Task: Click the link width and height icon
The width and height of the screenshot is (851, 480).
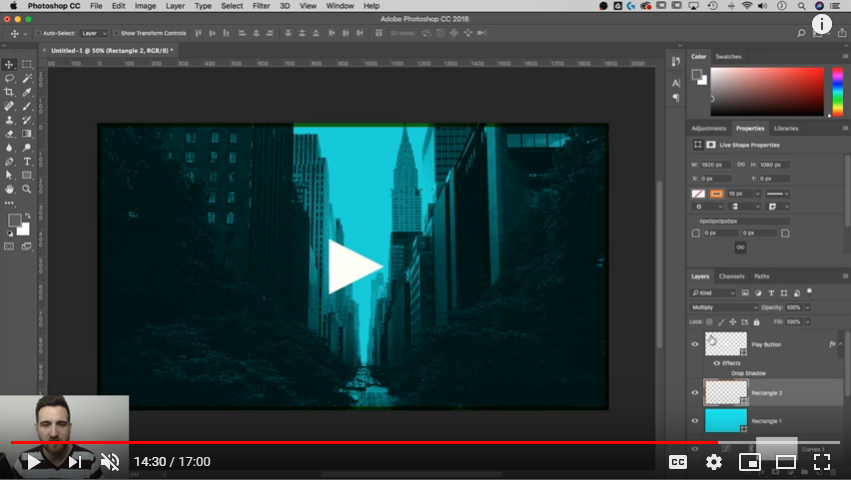Action: 741,165
